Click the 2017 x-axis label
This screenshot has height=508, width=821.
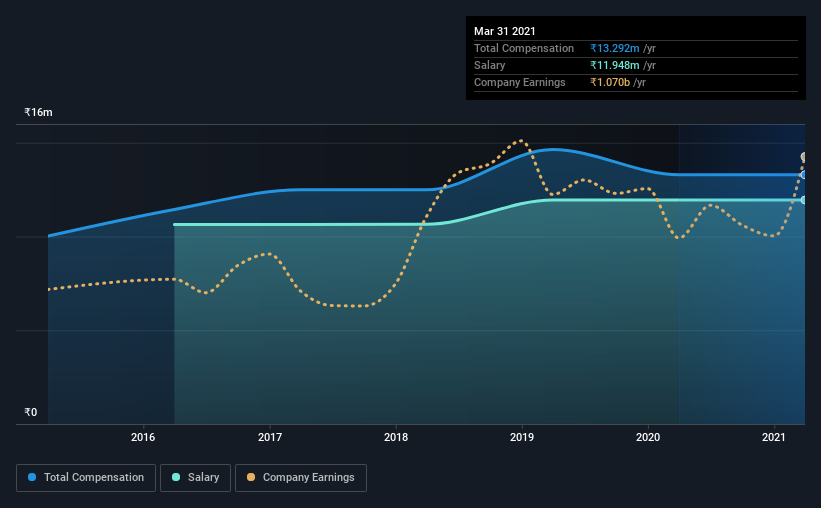click(x=270, y=437)
